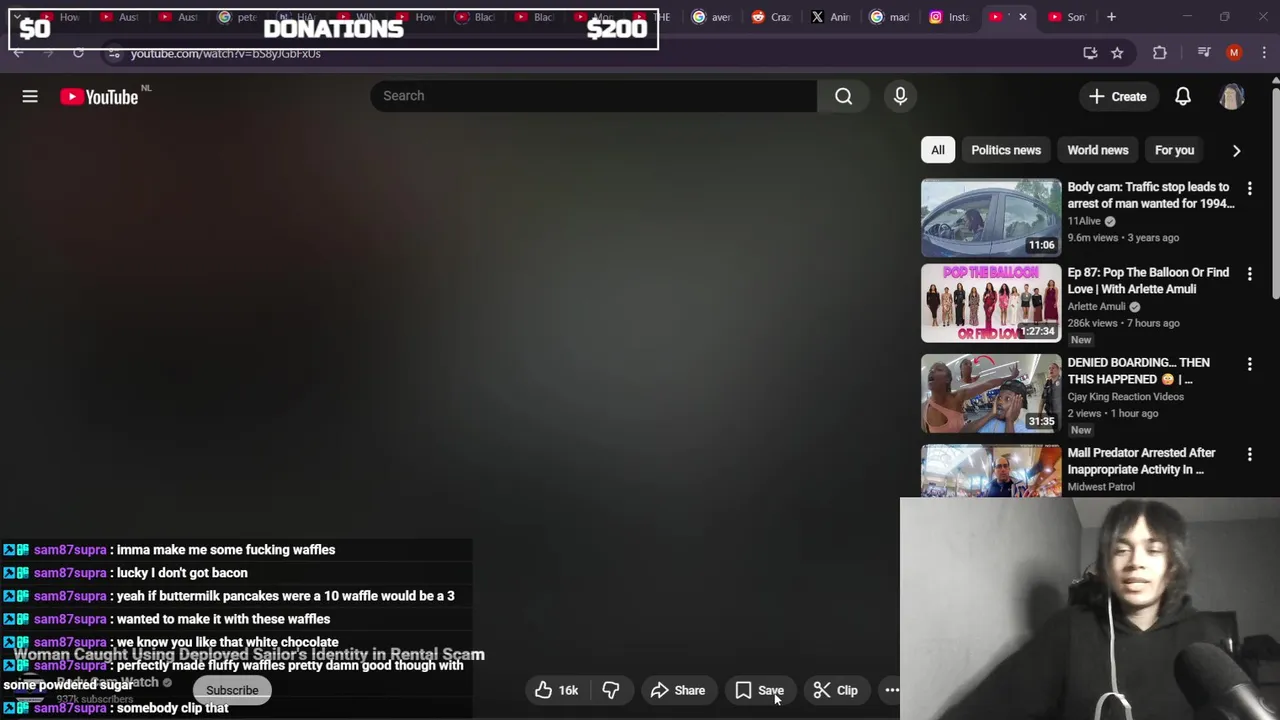The height and width of the screenshot is (720, 1280).
Task: Reload the page
Action: pyautogui.click(x=78, y=53)
